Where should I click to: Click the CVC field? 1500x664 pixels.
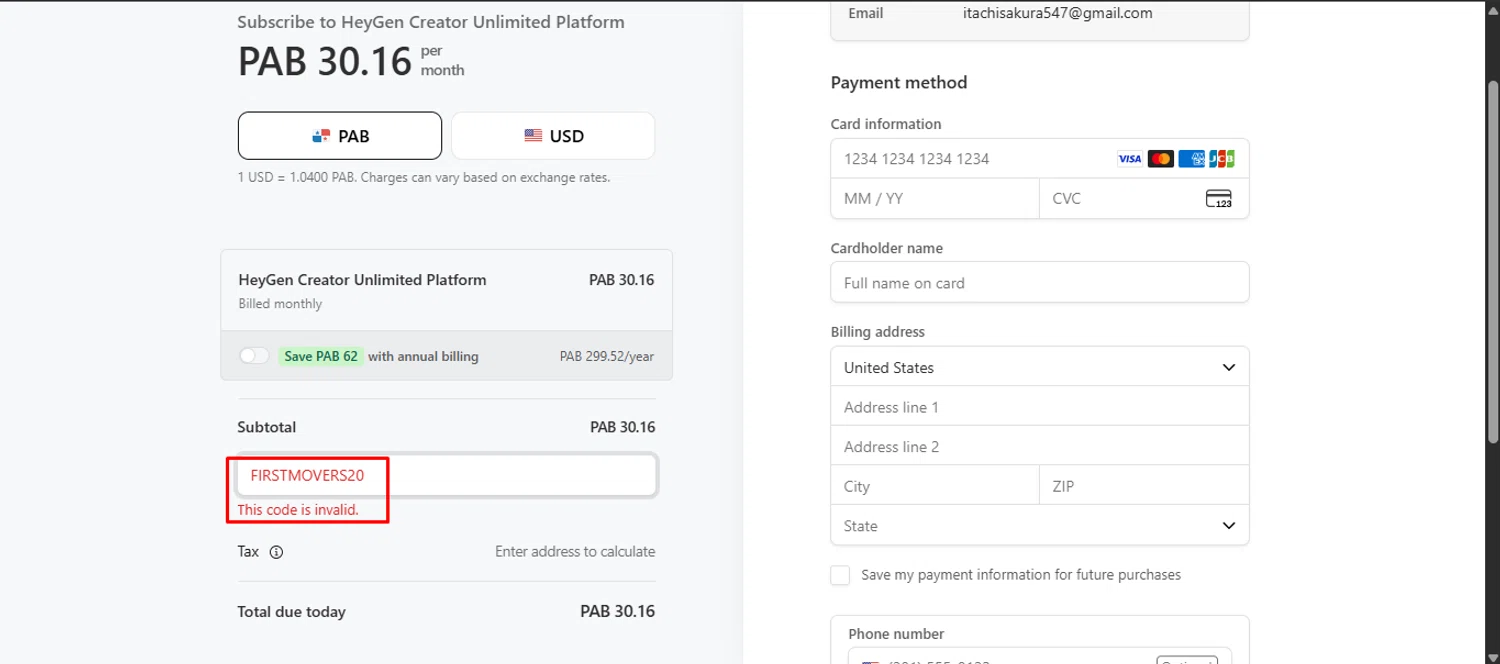[1144, 199]
